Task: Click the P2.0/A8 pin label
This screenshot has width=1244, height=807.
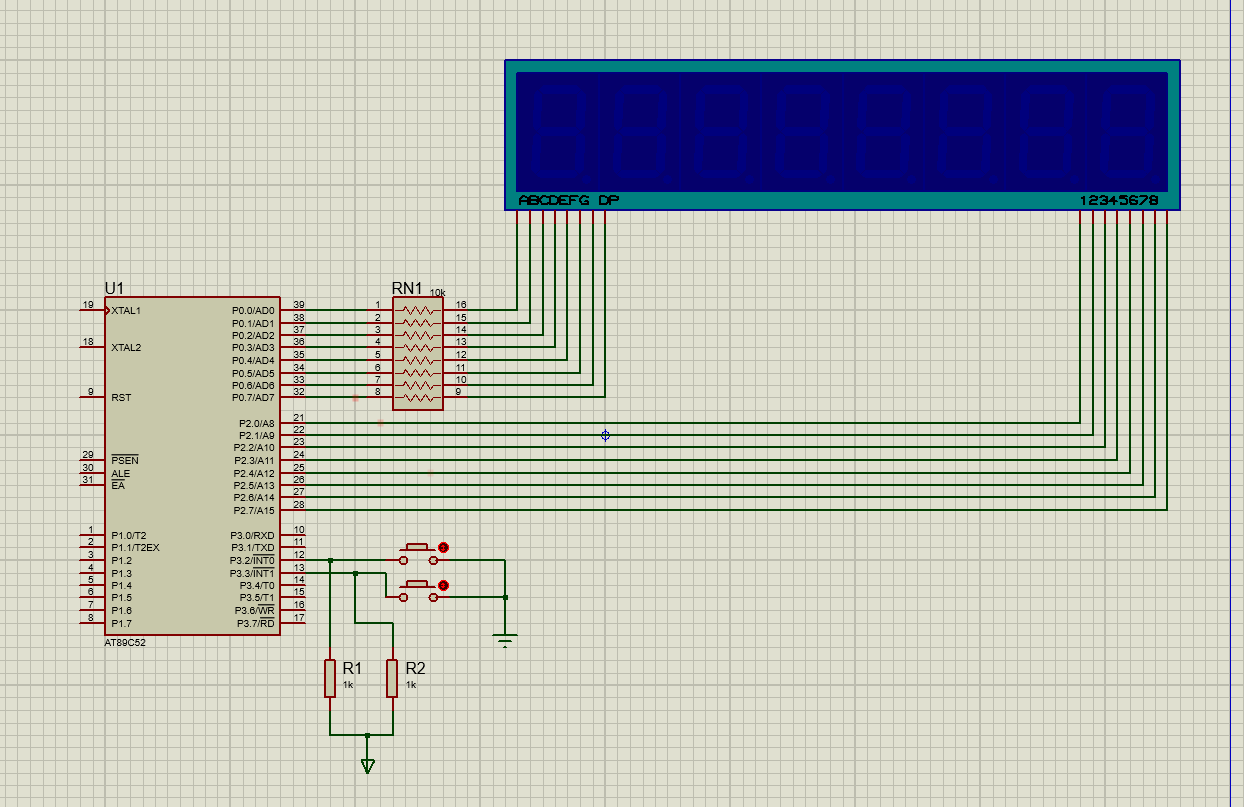Action: point(257,424)
